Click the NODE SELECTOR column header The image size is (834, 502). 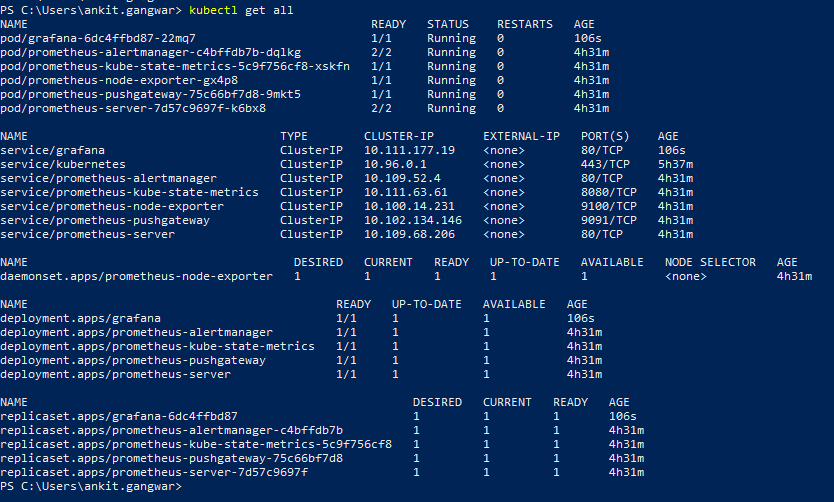(x=710, y=262)
